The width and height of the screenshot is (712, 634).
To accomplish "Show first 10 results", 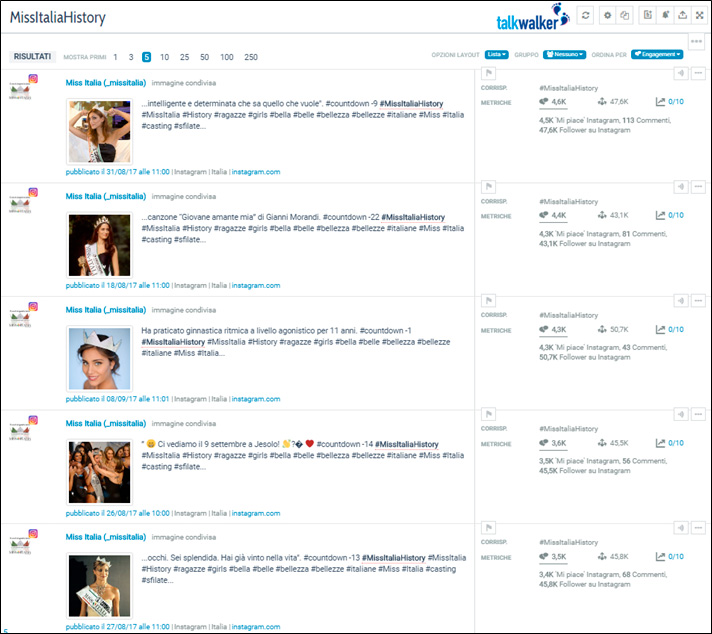I will (x=164, y=57).
